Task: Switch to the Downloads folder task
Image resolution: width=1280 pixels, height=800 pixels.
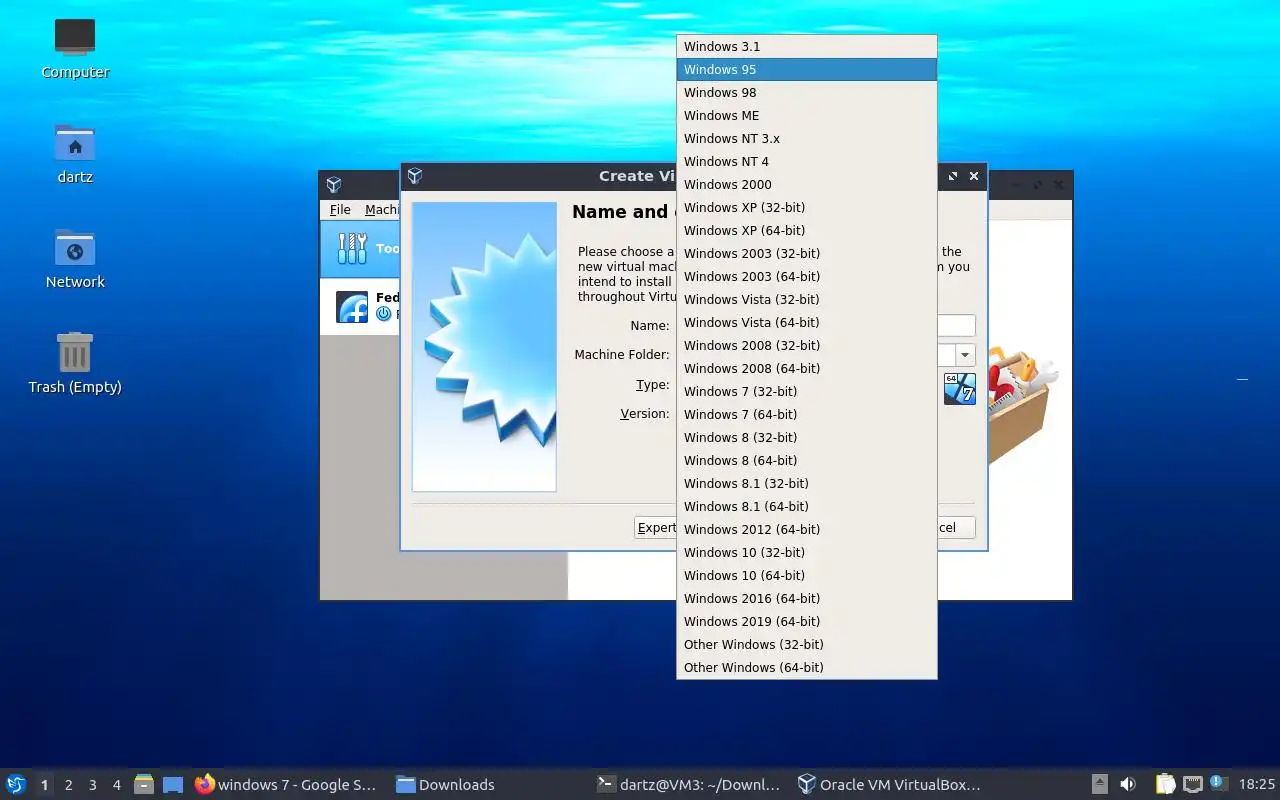Action: click(446, 784)
